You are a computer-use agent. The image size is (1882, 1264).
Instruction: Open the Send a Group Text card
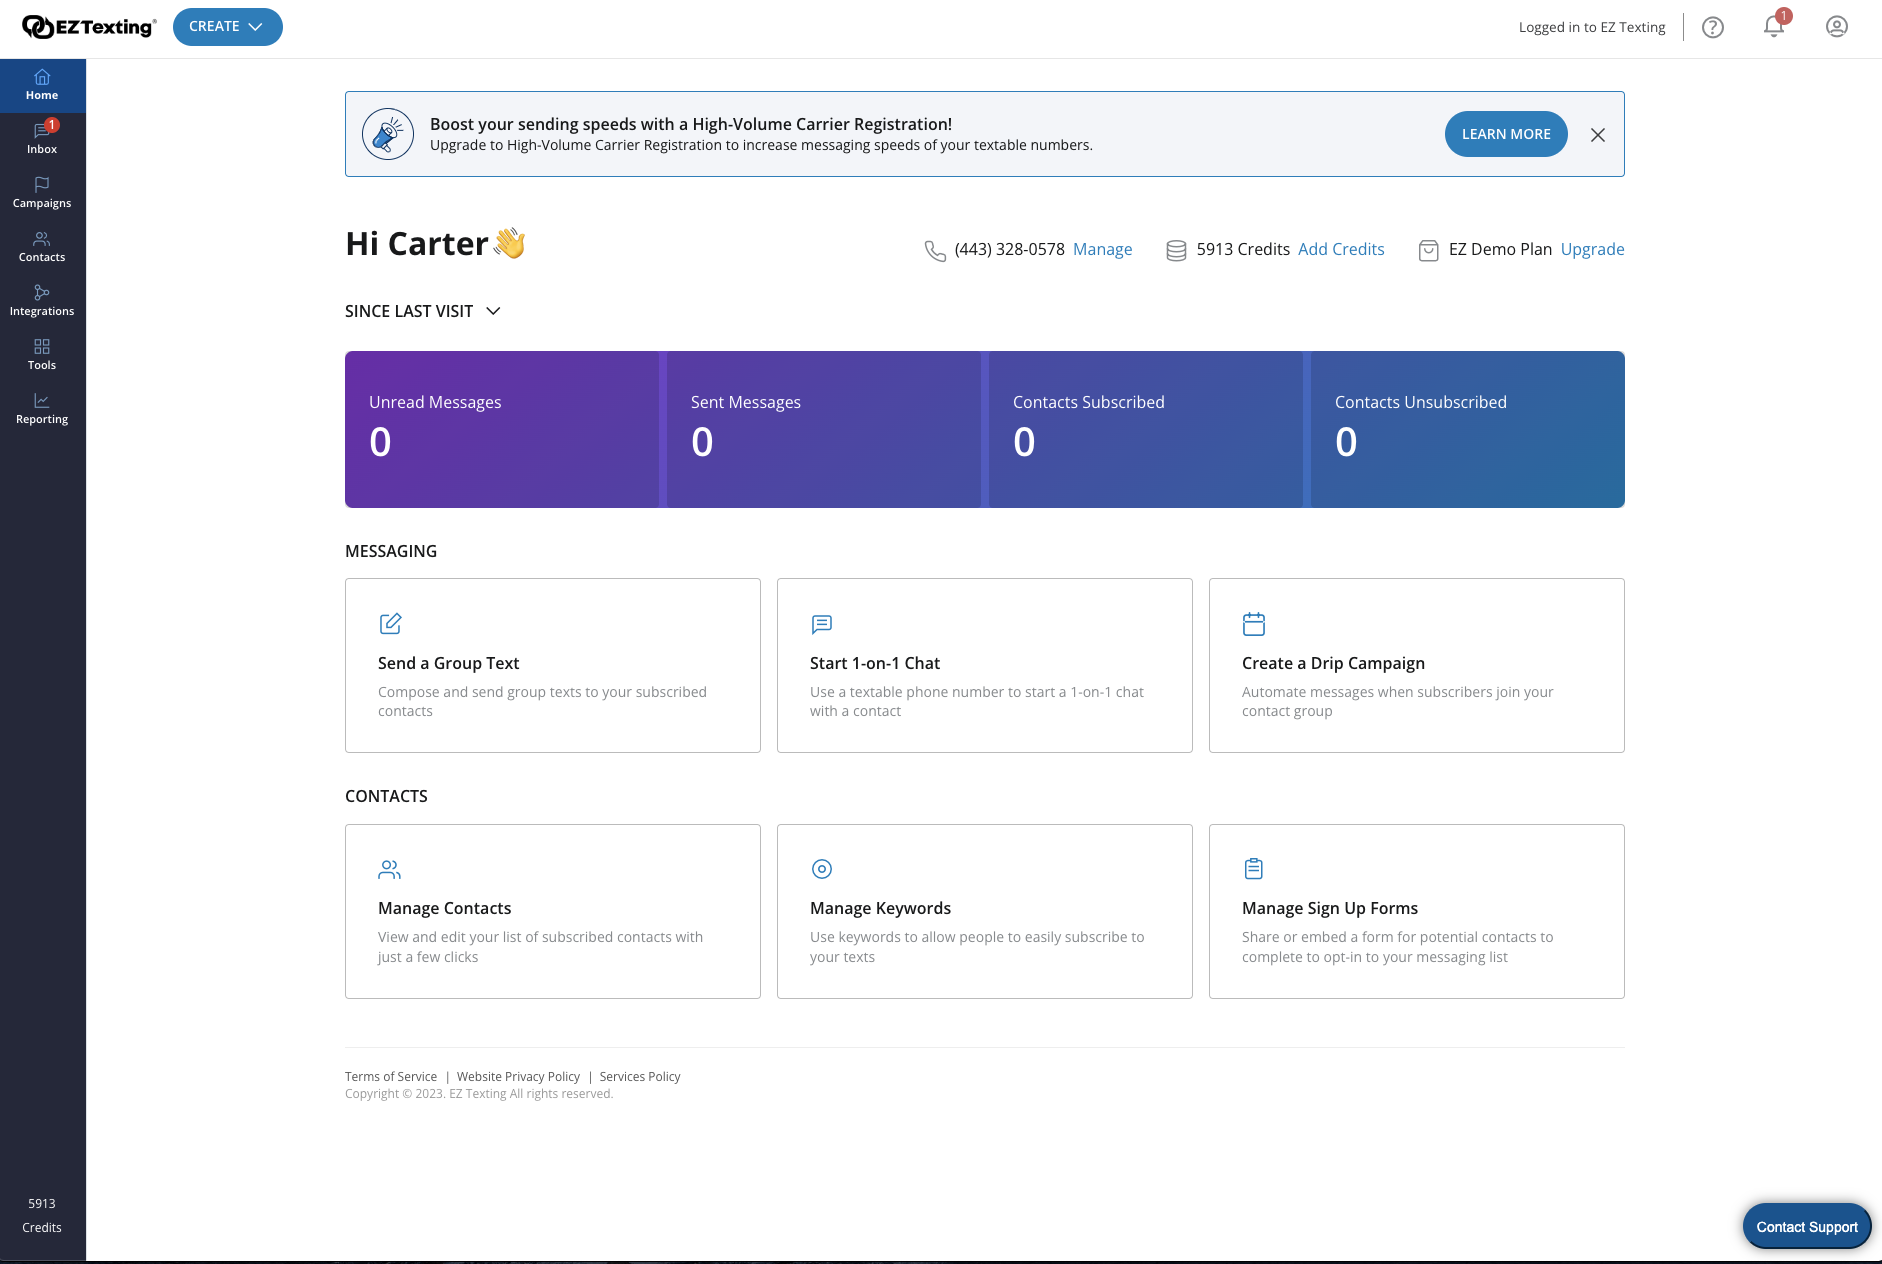click(x=552, y=665)
